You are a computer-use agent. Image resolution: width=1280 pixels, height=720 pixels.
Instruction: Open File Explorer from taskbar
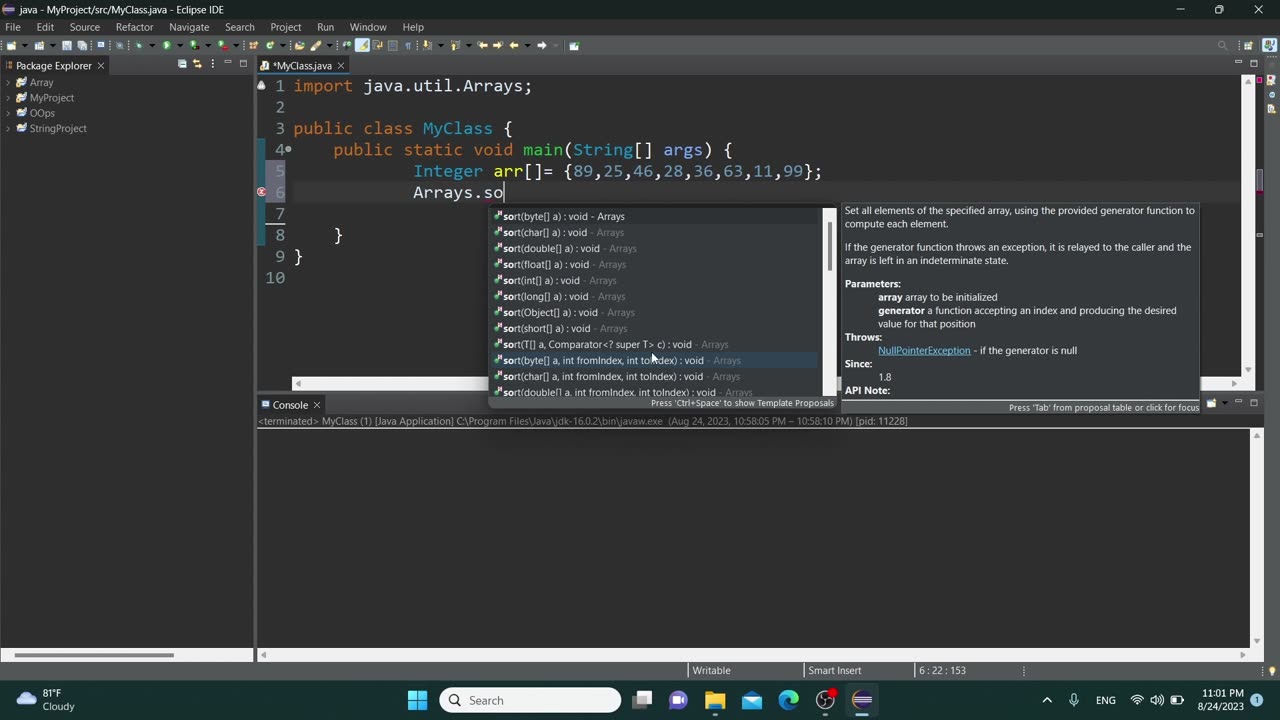coord(715,700)
